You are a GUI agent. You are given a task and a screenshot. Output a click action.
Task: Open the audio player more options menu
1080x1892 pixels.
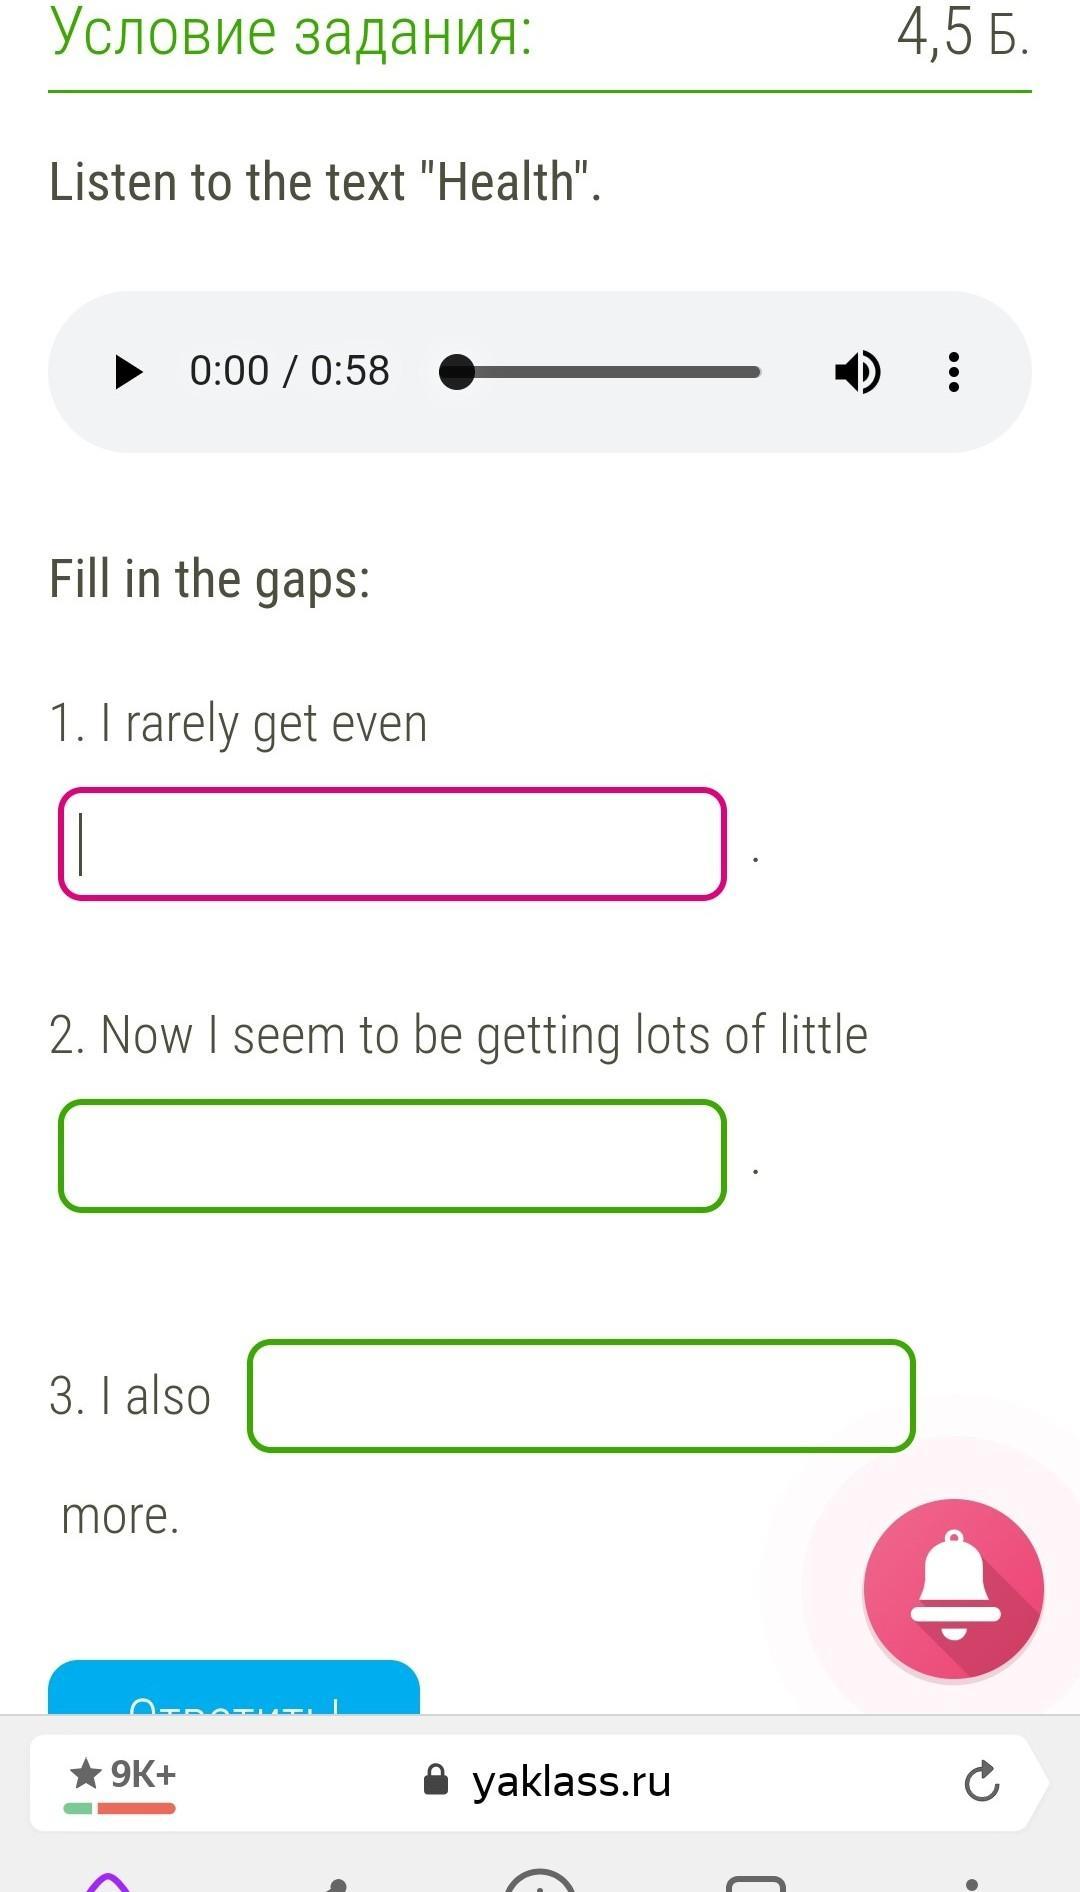tap(954, 372)
